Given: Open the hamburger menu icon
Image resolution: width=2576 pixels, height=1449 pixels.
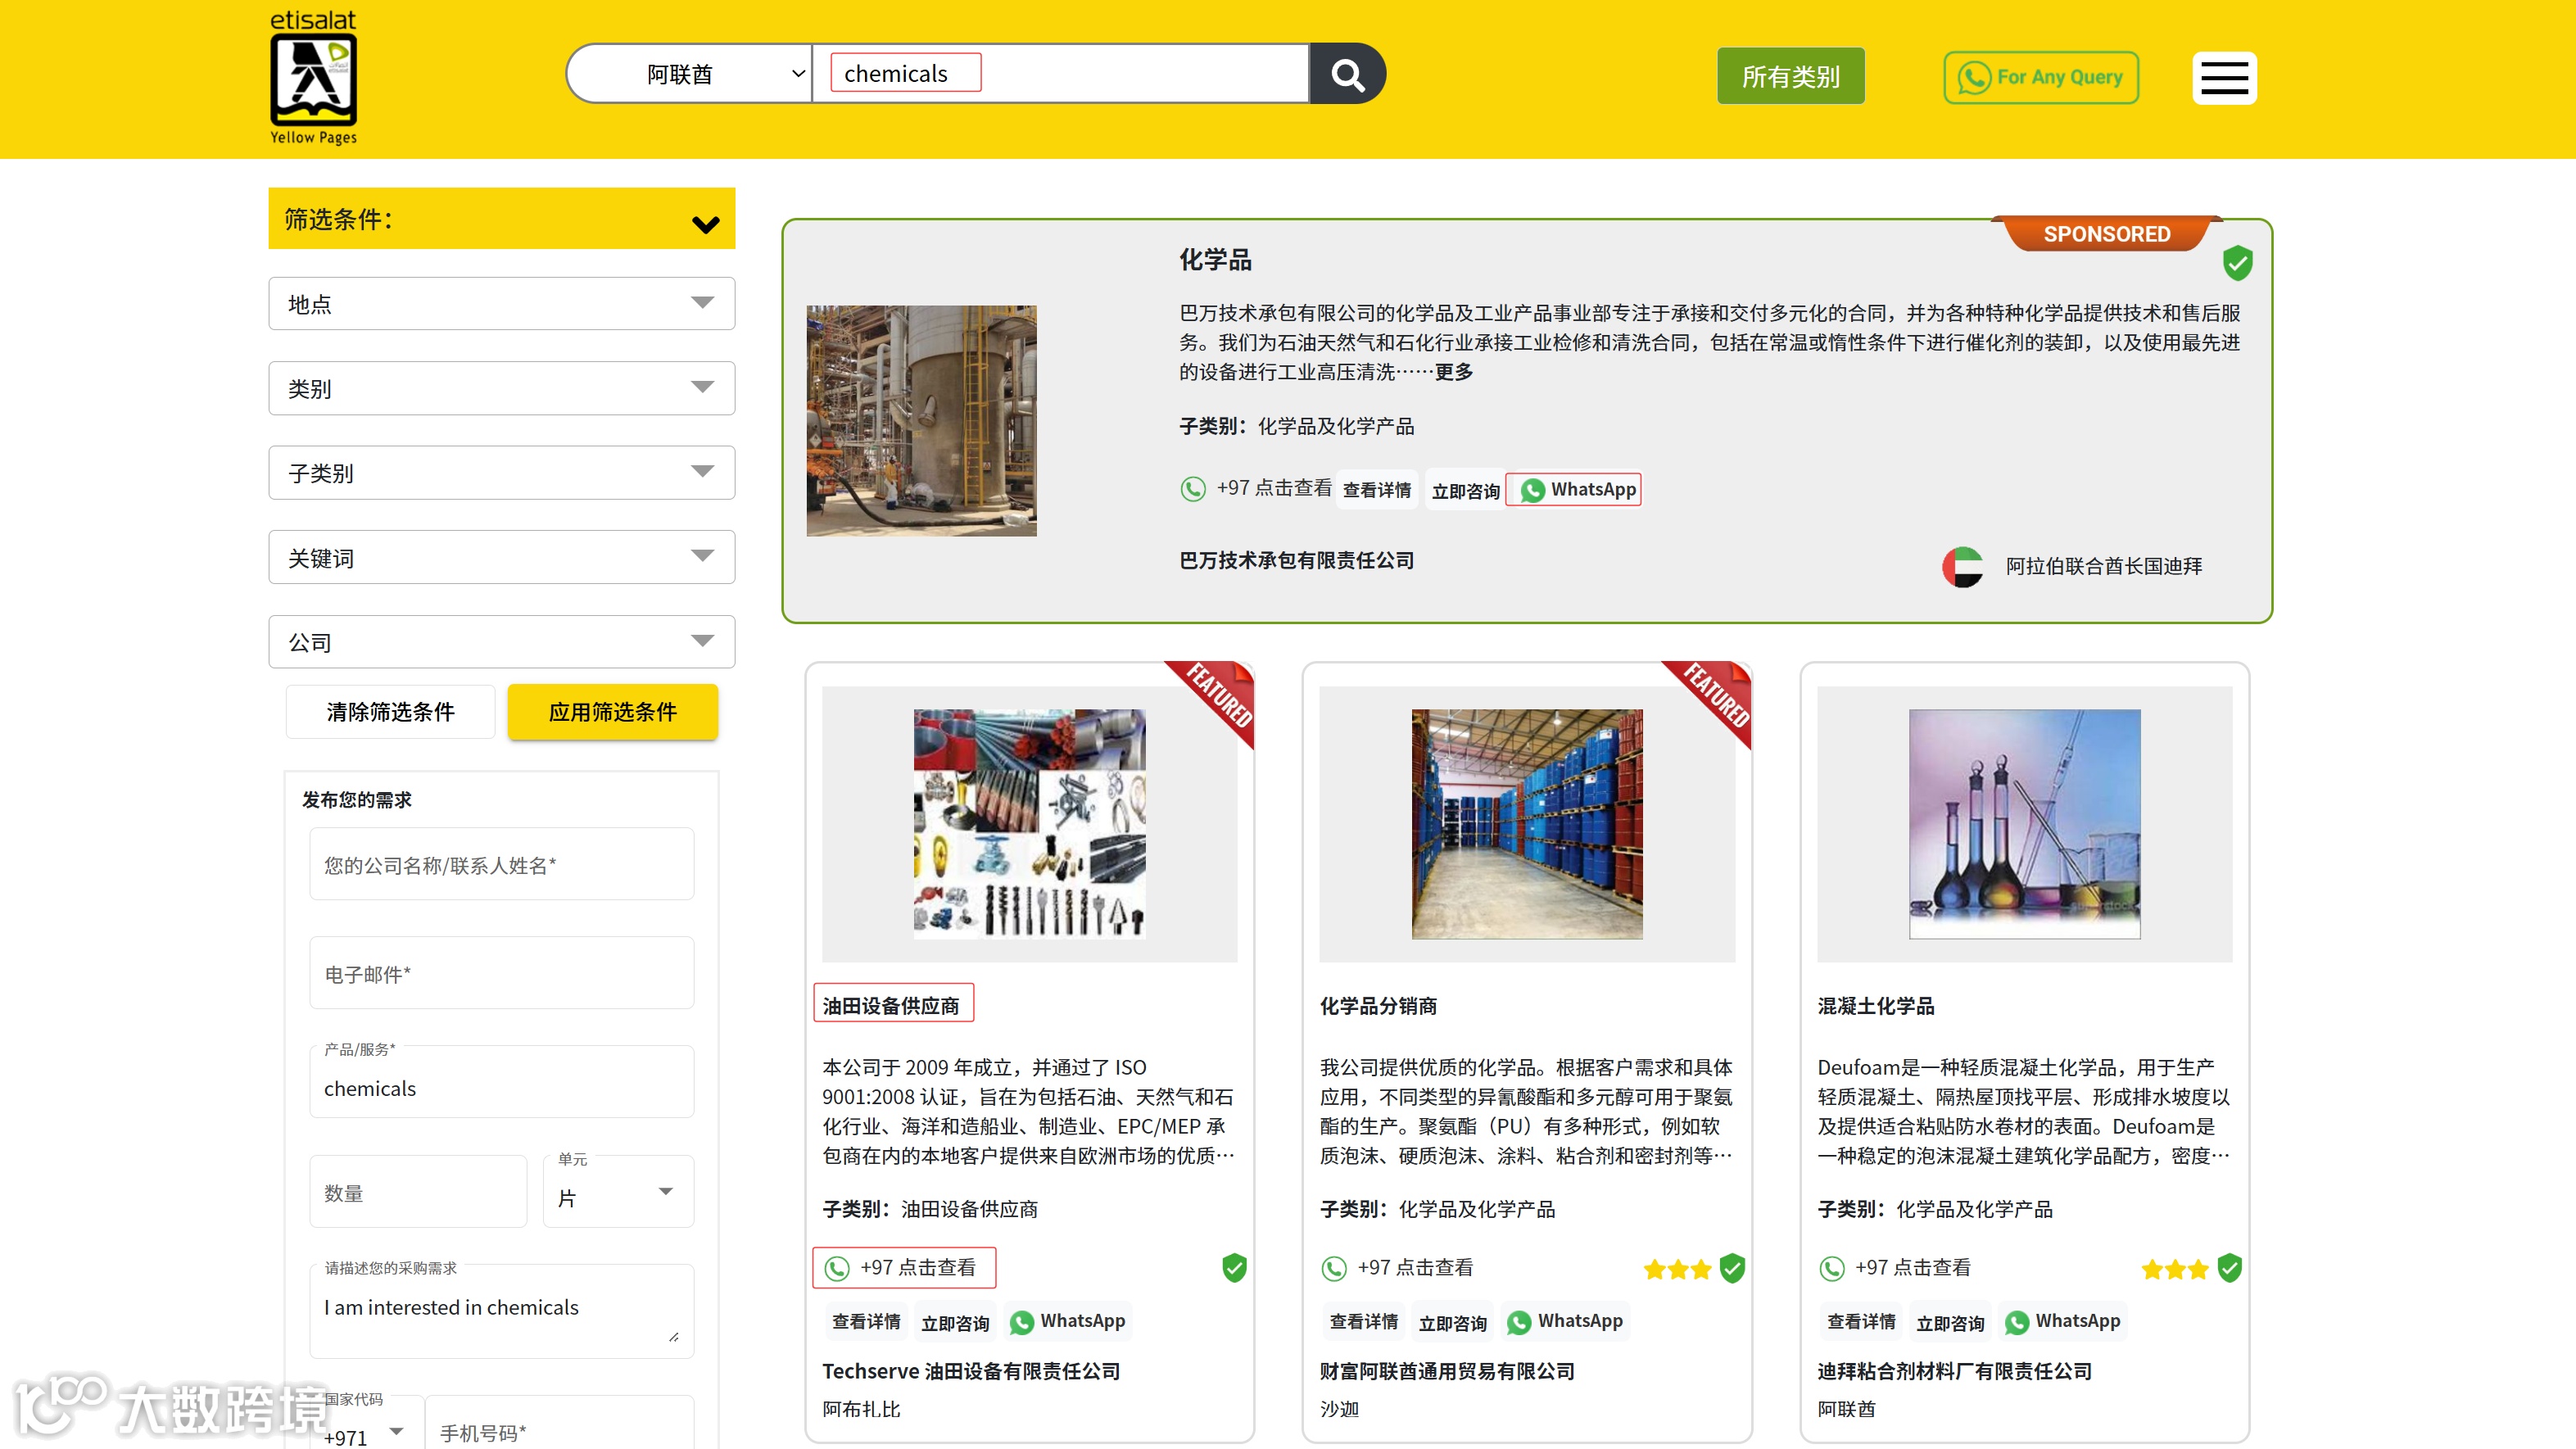Looking at the screenshot, I should [x=2223, y=77].
